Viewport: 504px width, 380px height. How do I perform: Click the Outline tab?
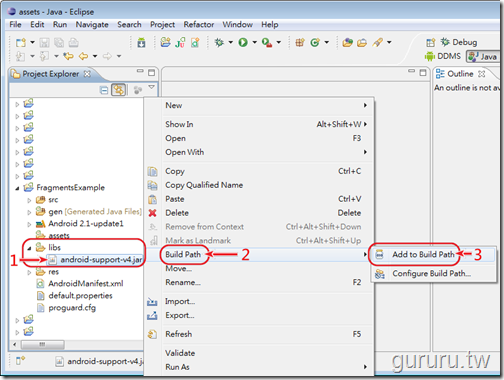point(460,74)
